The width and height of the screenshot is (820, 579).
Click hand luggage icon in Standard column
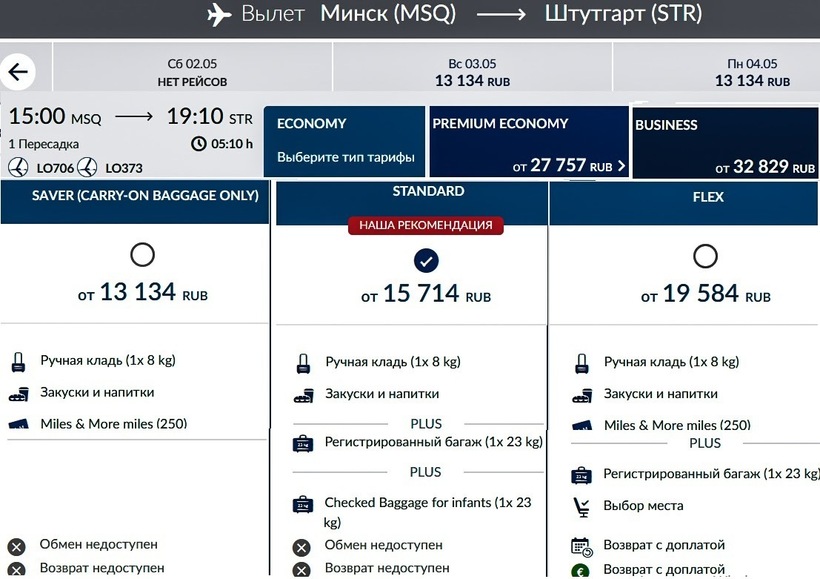tap(303, 364)
